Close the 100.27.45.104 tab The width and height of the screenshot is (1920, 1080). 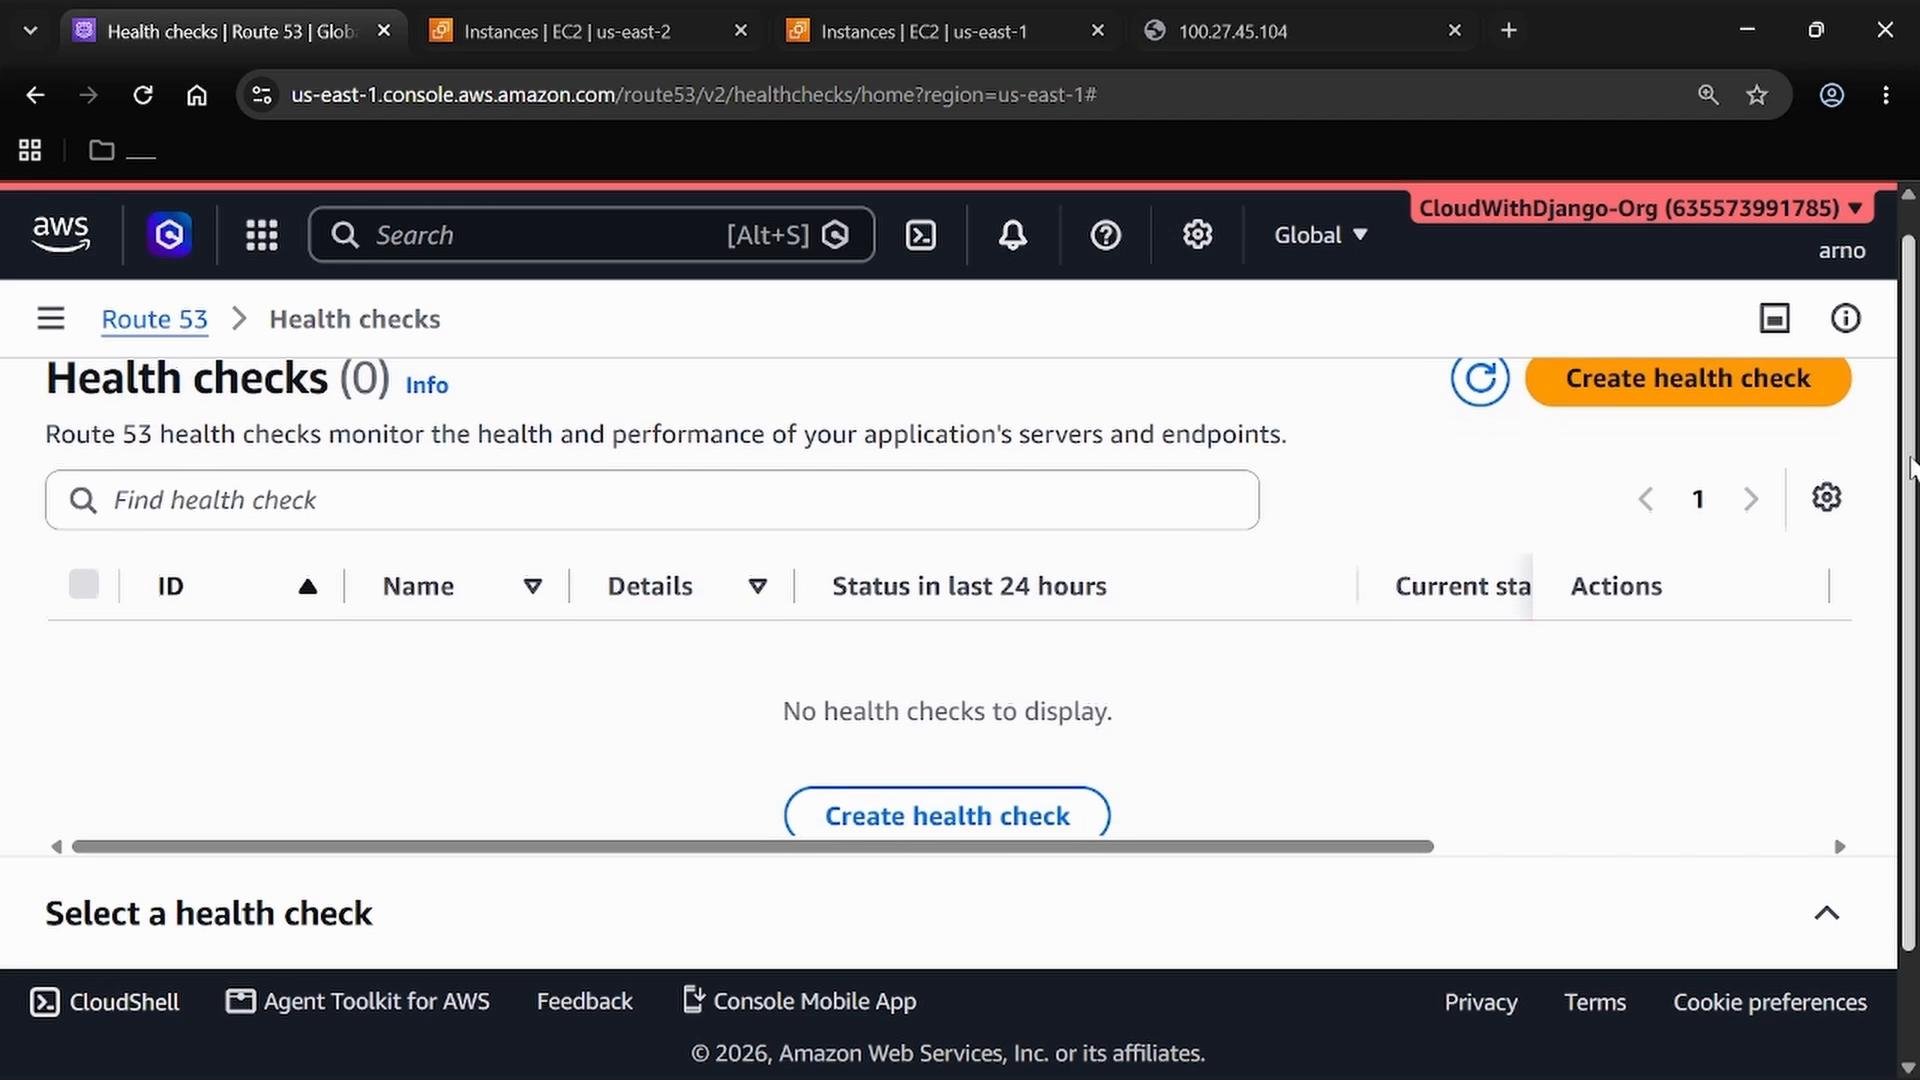1455,31
